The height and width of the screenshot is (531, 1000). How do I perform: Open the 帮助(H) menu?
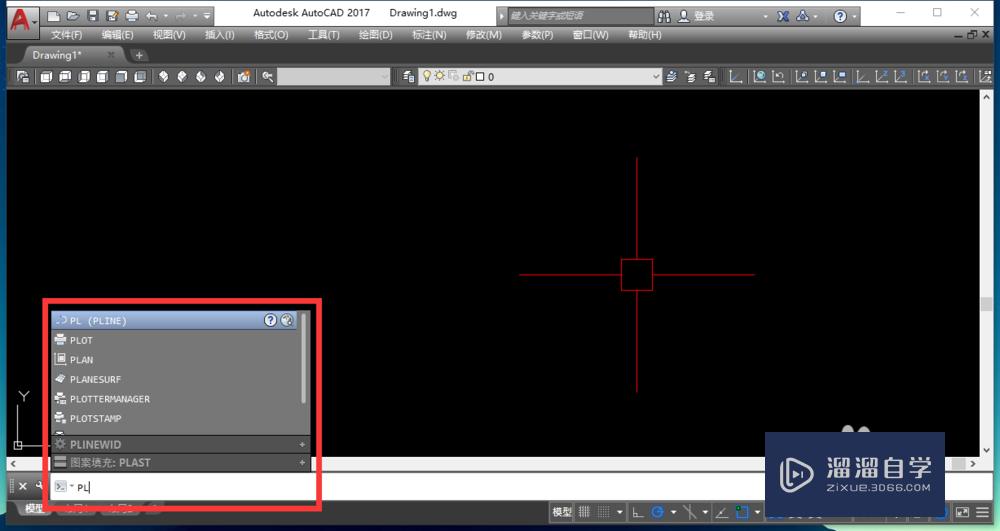(x=644, y=34)
